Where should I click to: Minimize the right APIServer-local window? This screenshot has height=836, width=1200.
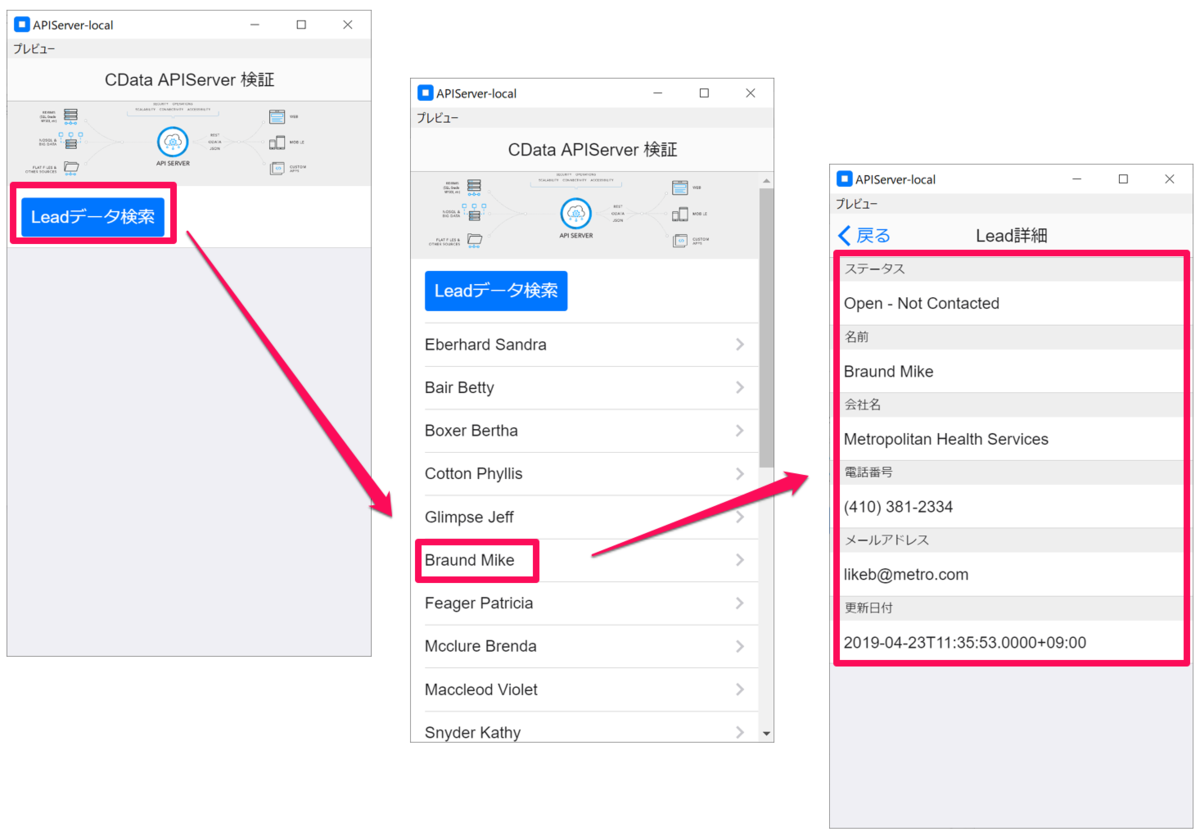[1077, 179]
